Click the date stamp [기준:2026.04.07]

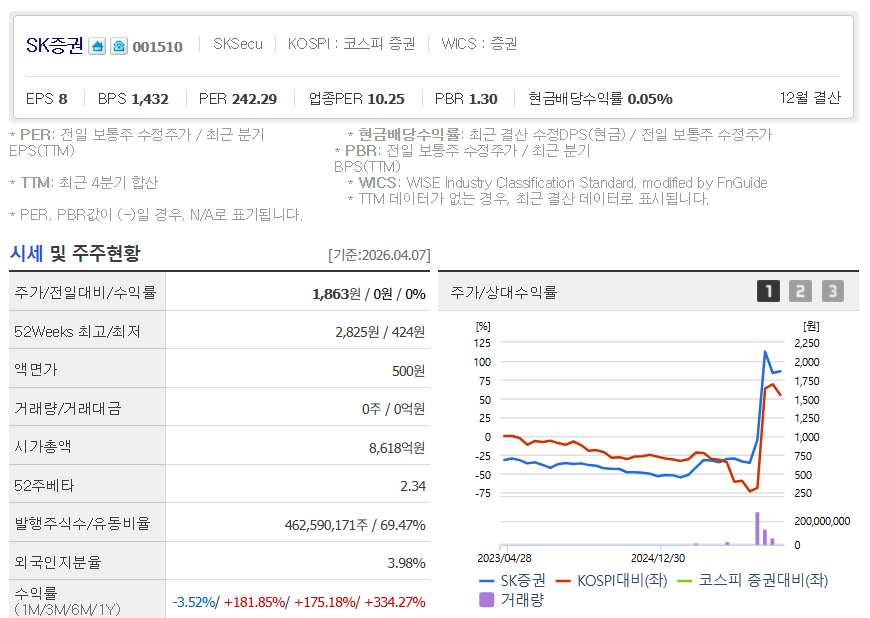click(x=379, y=255)
